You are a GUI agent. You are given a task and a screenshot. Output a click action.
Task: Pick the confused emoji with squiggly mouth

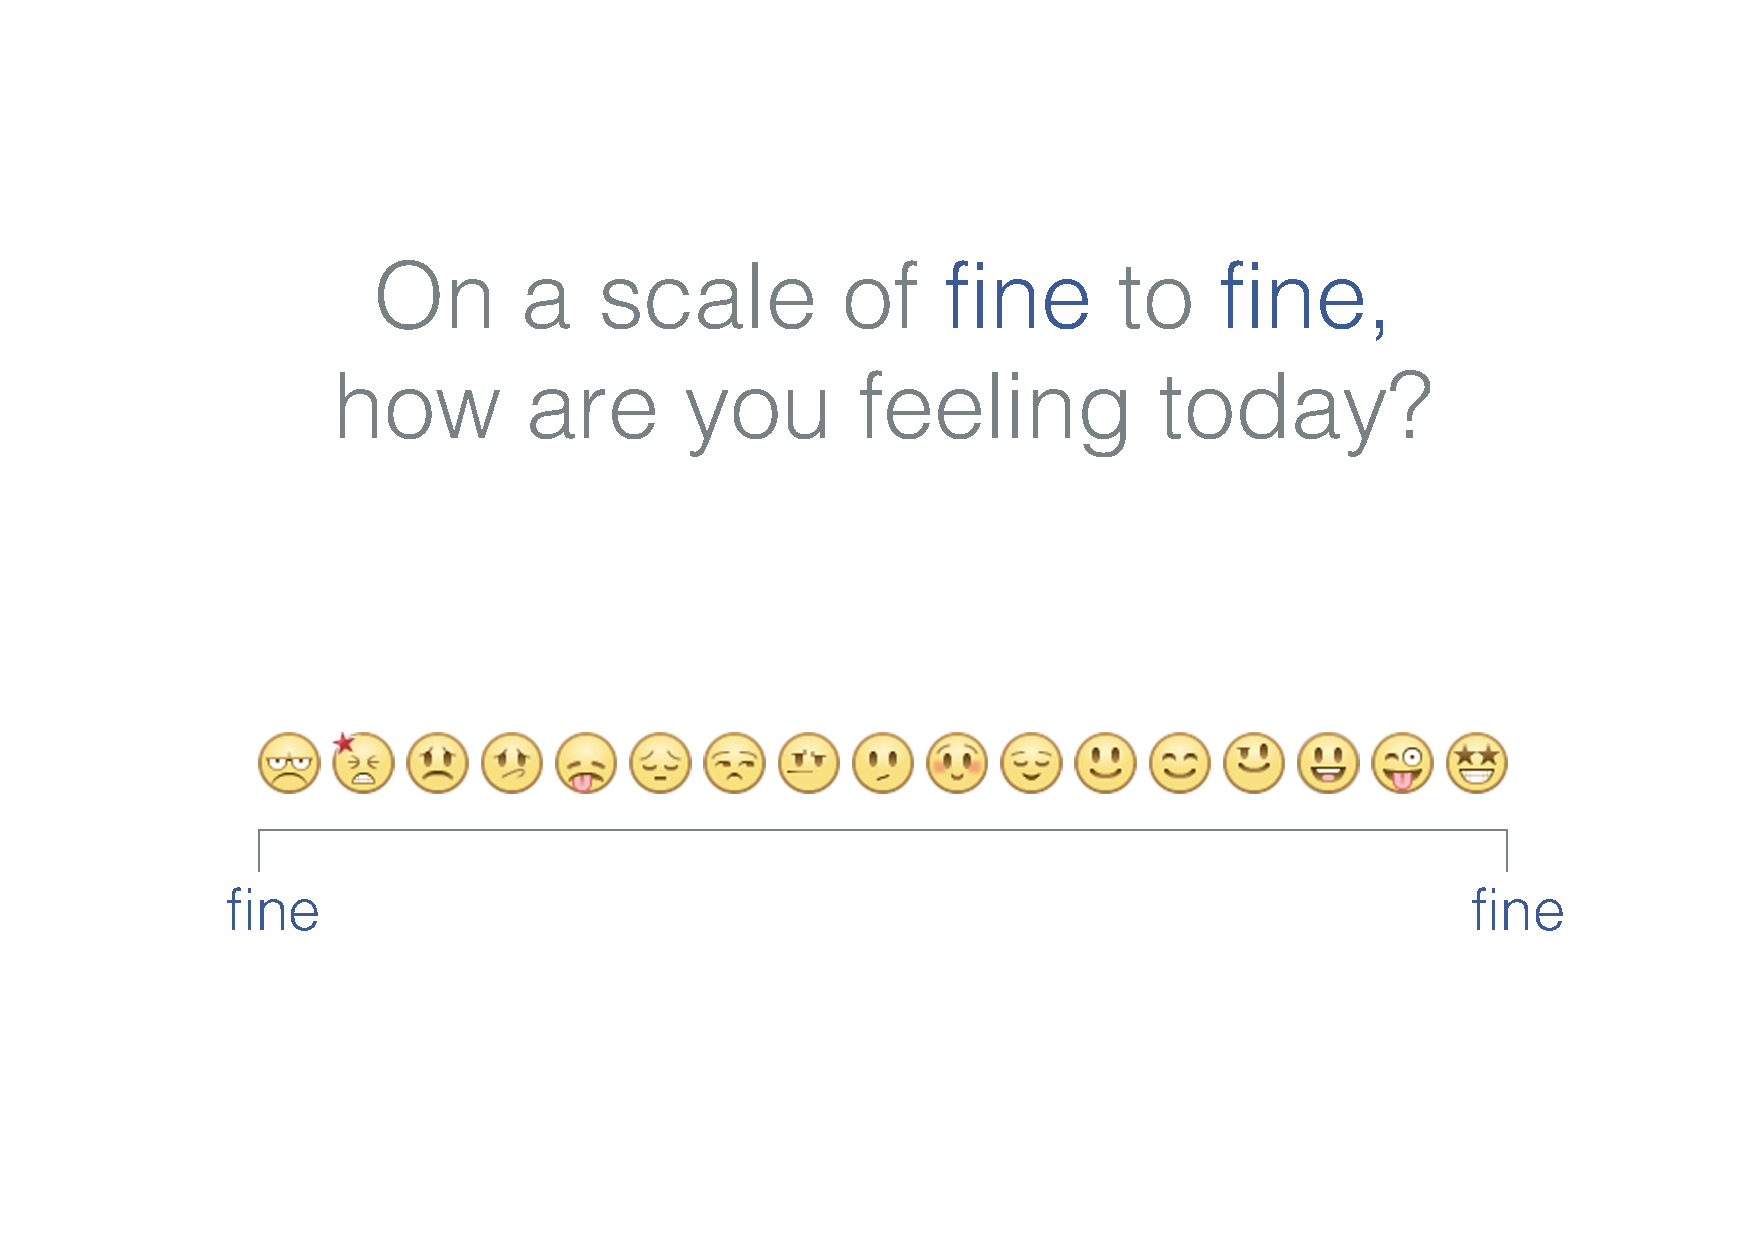pos(512,764)
